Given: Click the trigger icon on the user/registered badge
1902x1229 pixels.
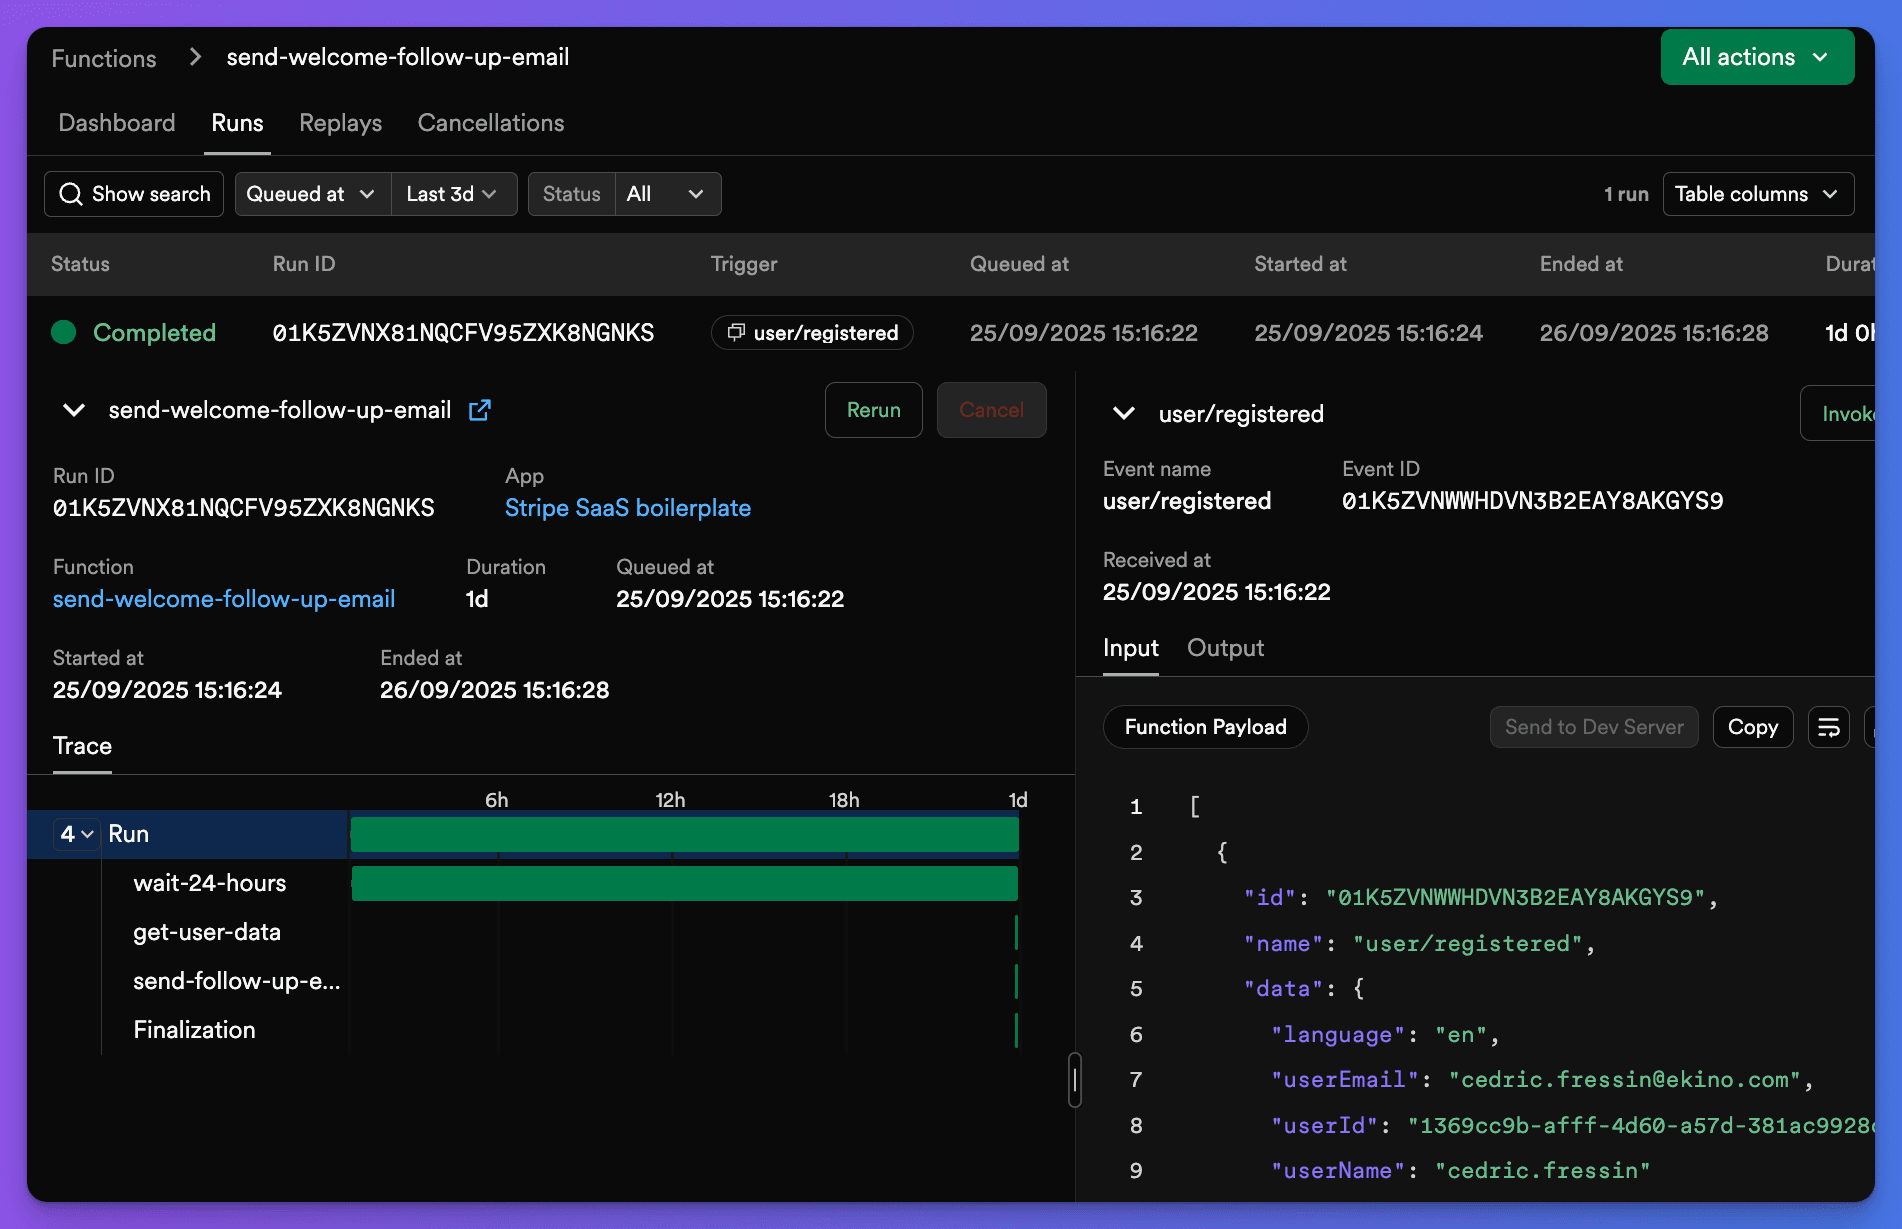Looking at the screenshot, I should [735, 332].
